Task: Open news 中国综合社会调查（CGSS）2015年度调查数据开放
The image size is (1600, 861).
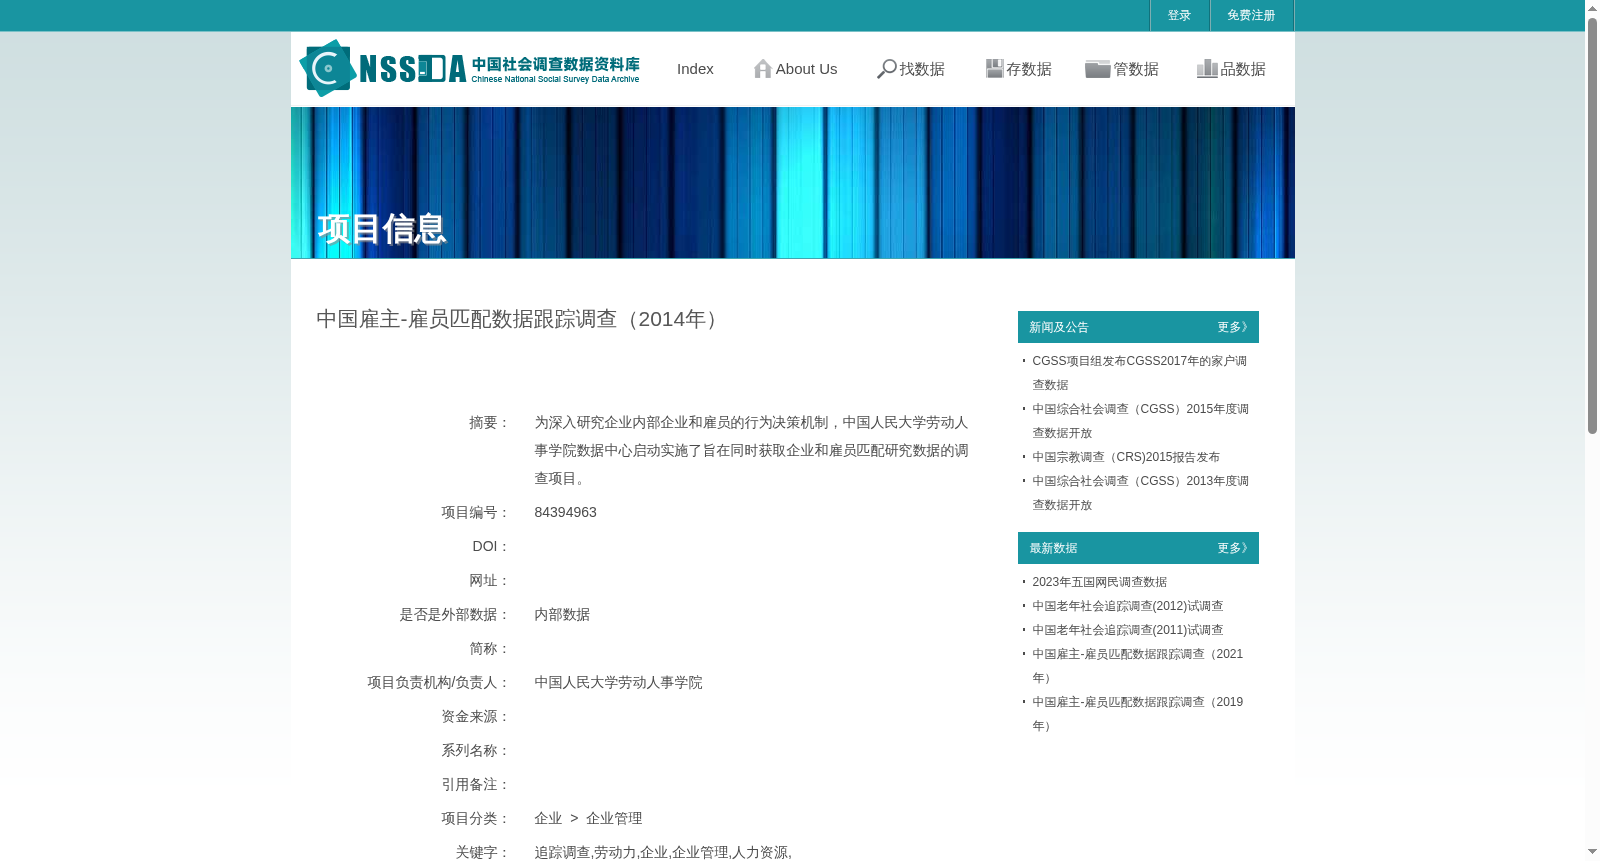Action: (1141, 421)
